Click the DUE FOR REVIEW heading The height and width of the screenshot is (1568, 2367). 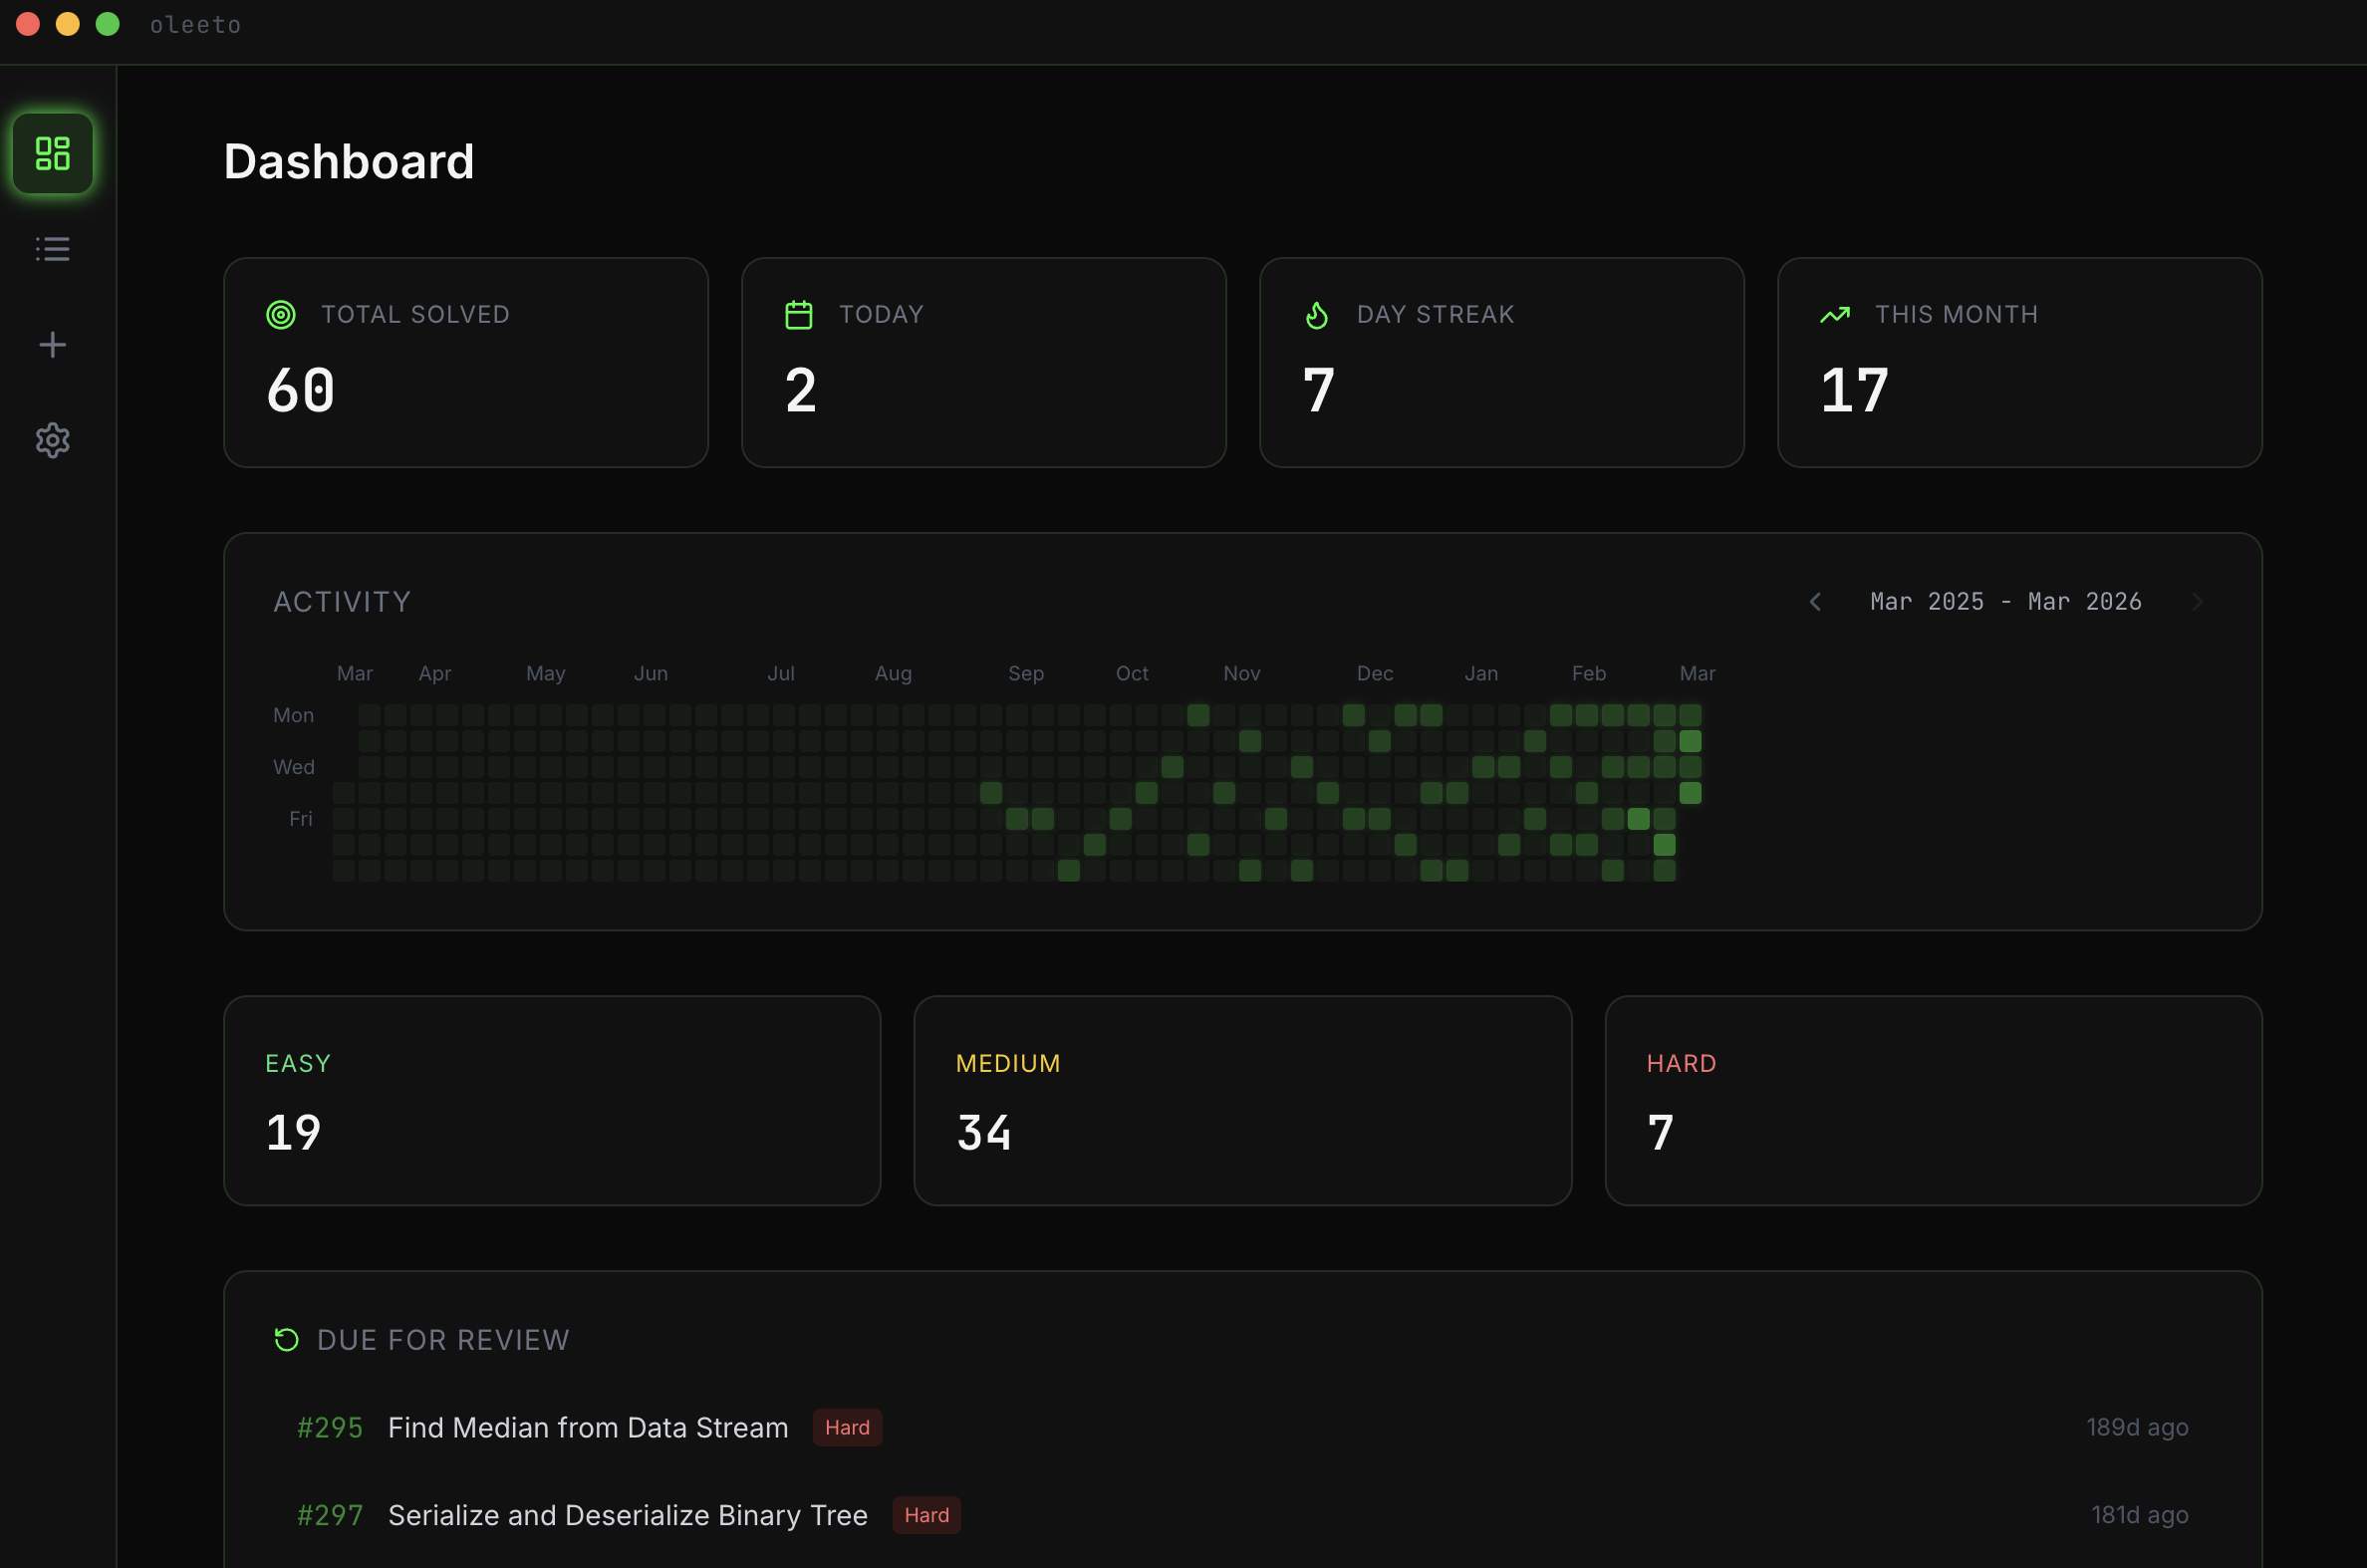click(x=443, y=1339)
